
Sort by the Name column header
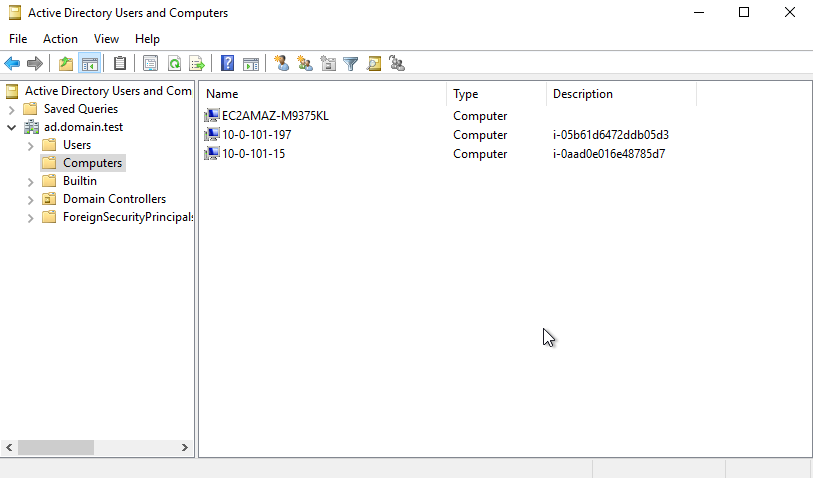click(324, 94)
